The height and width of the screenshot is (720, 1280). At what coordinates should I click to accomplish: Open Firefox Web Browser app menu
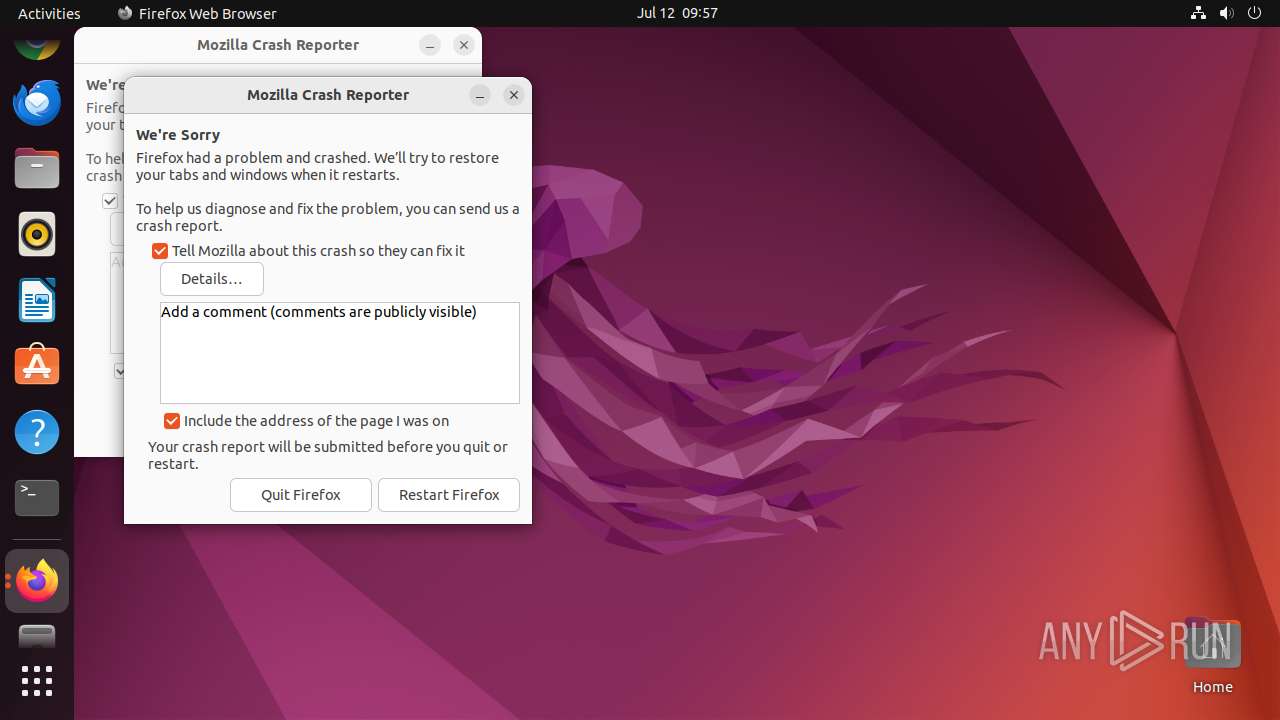pyautogui.click(x=197, y=13)
